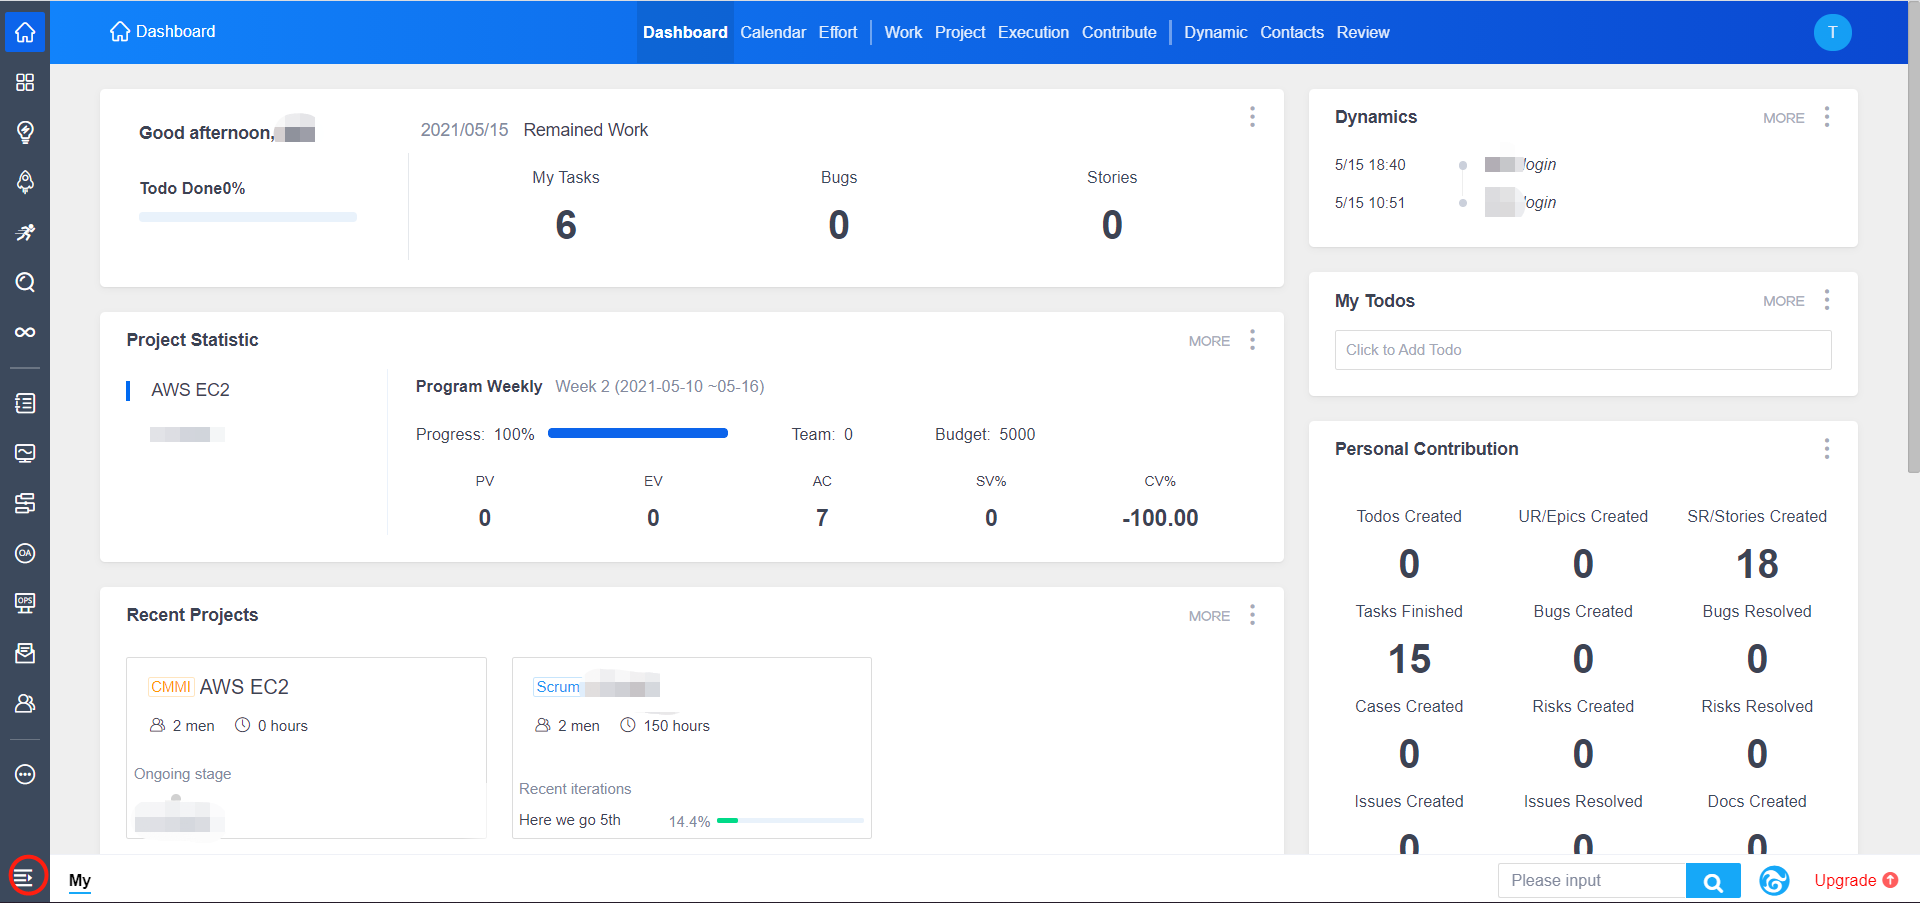1920x903 pixels.
Task: Click the running man sidebar icon
Action: (25, 232)
